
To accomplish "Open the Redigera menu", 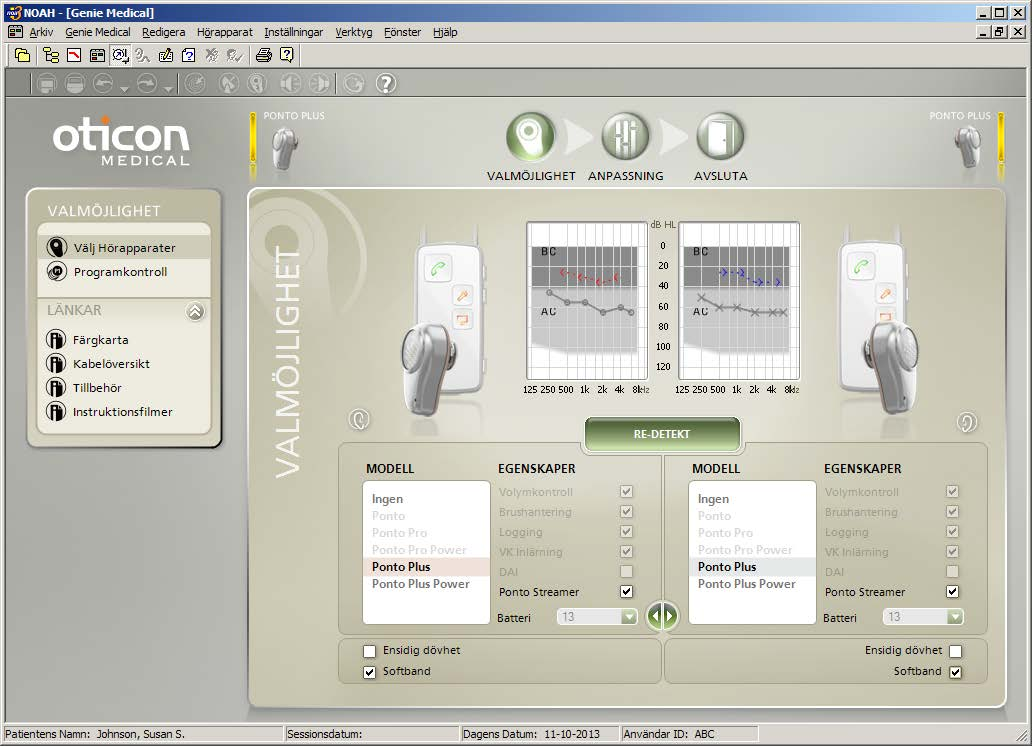I will (163, 32).
